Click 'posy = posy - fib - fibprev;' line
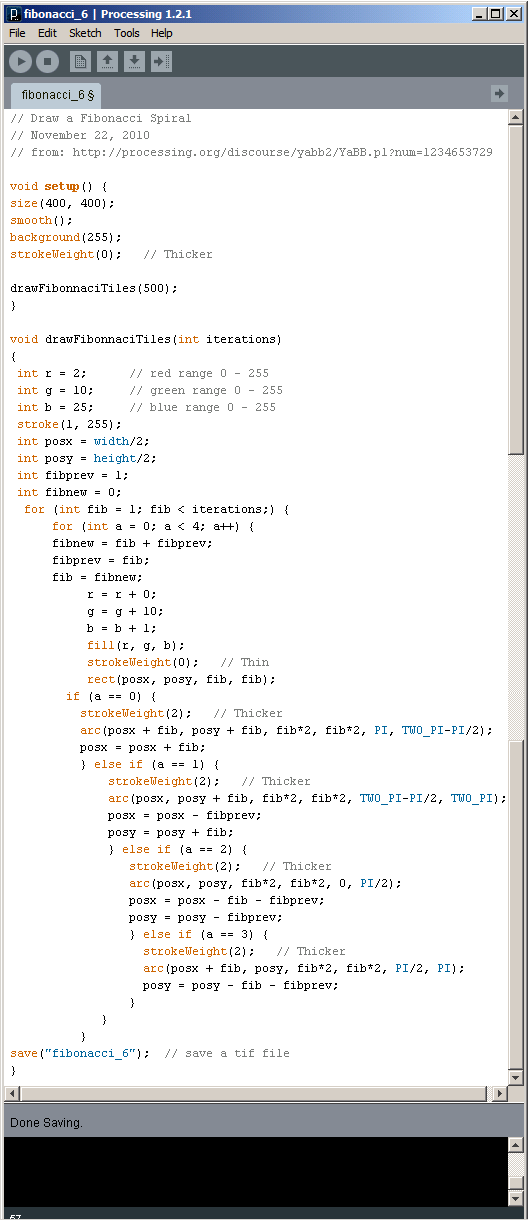Image resolution: width=528 pixels, height=1220 pixels. pyautogui.click(x=241, y=985)
